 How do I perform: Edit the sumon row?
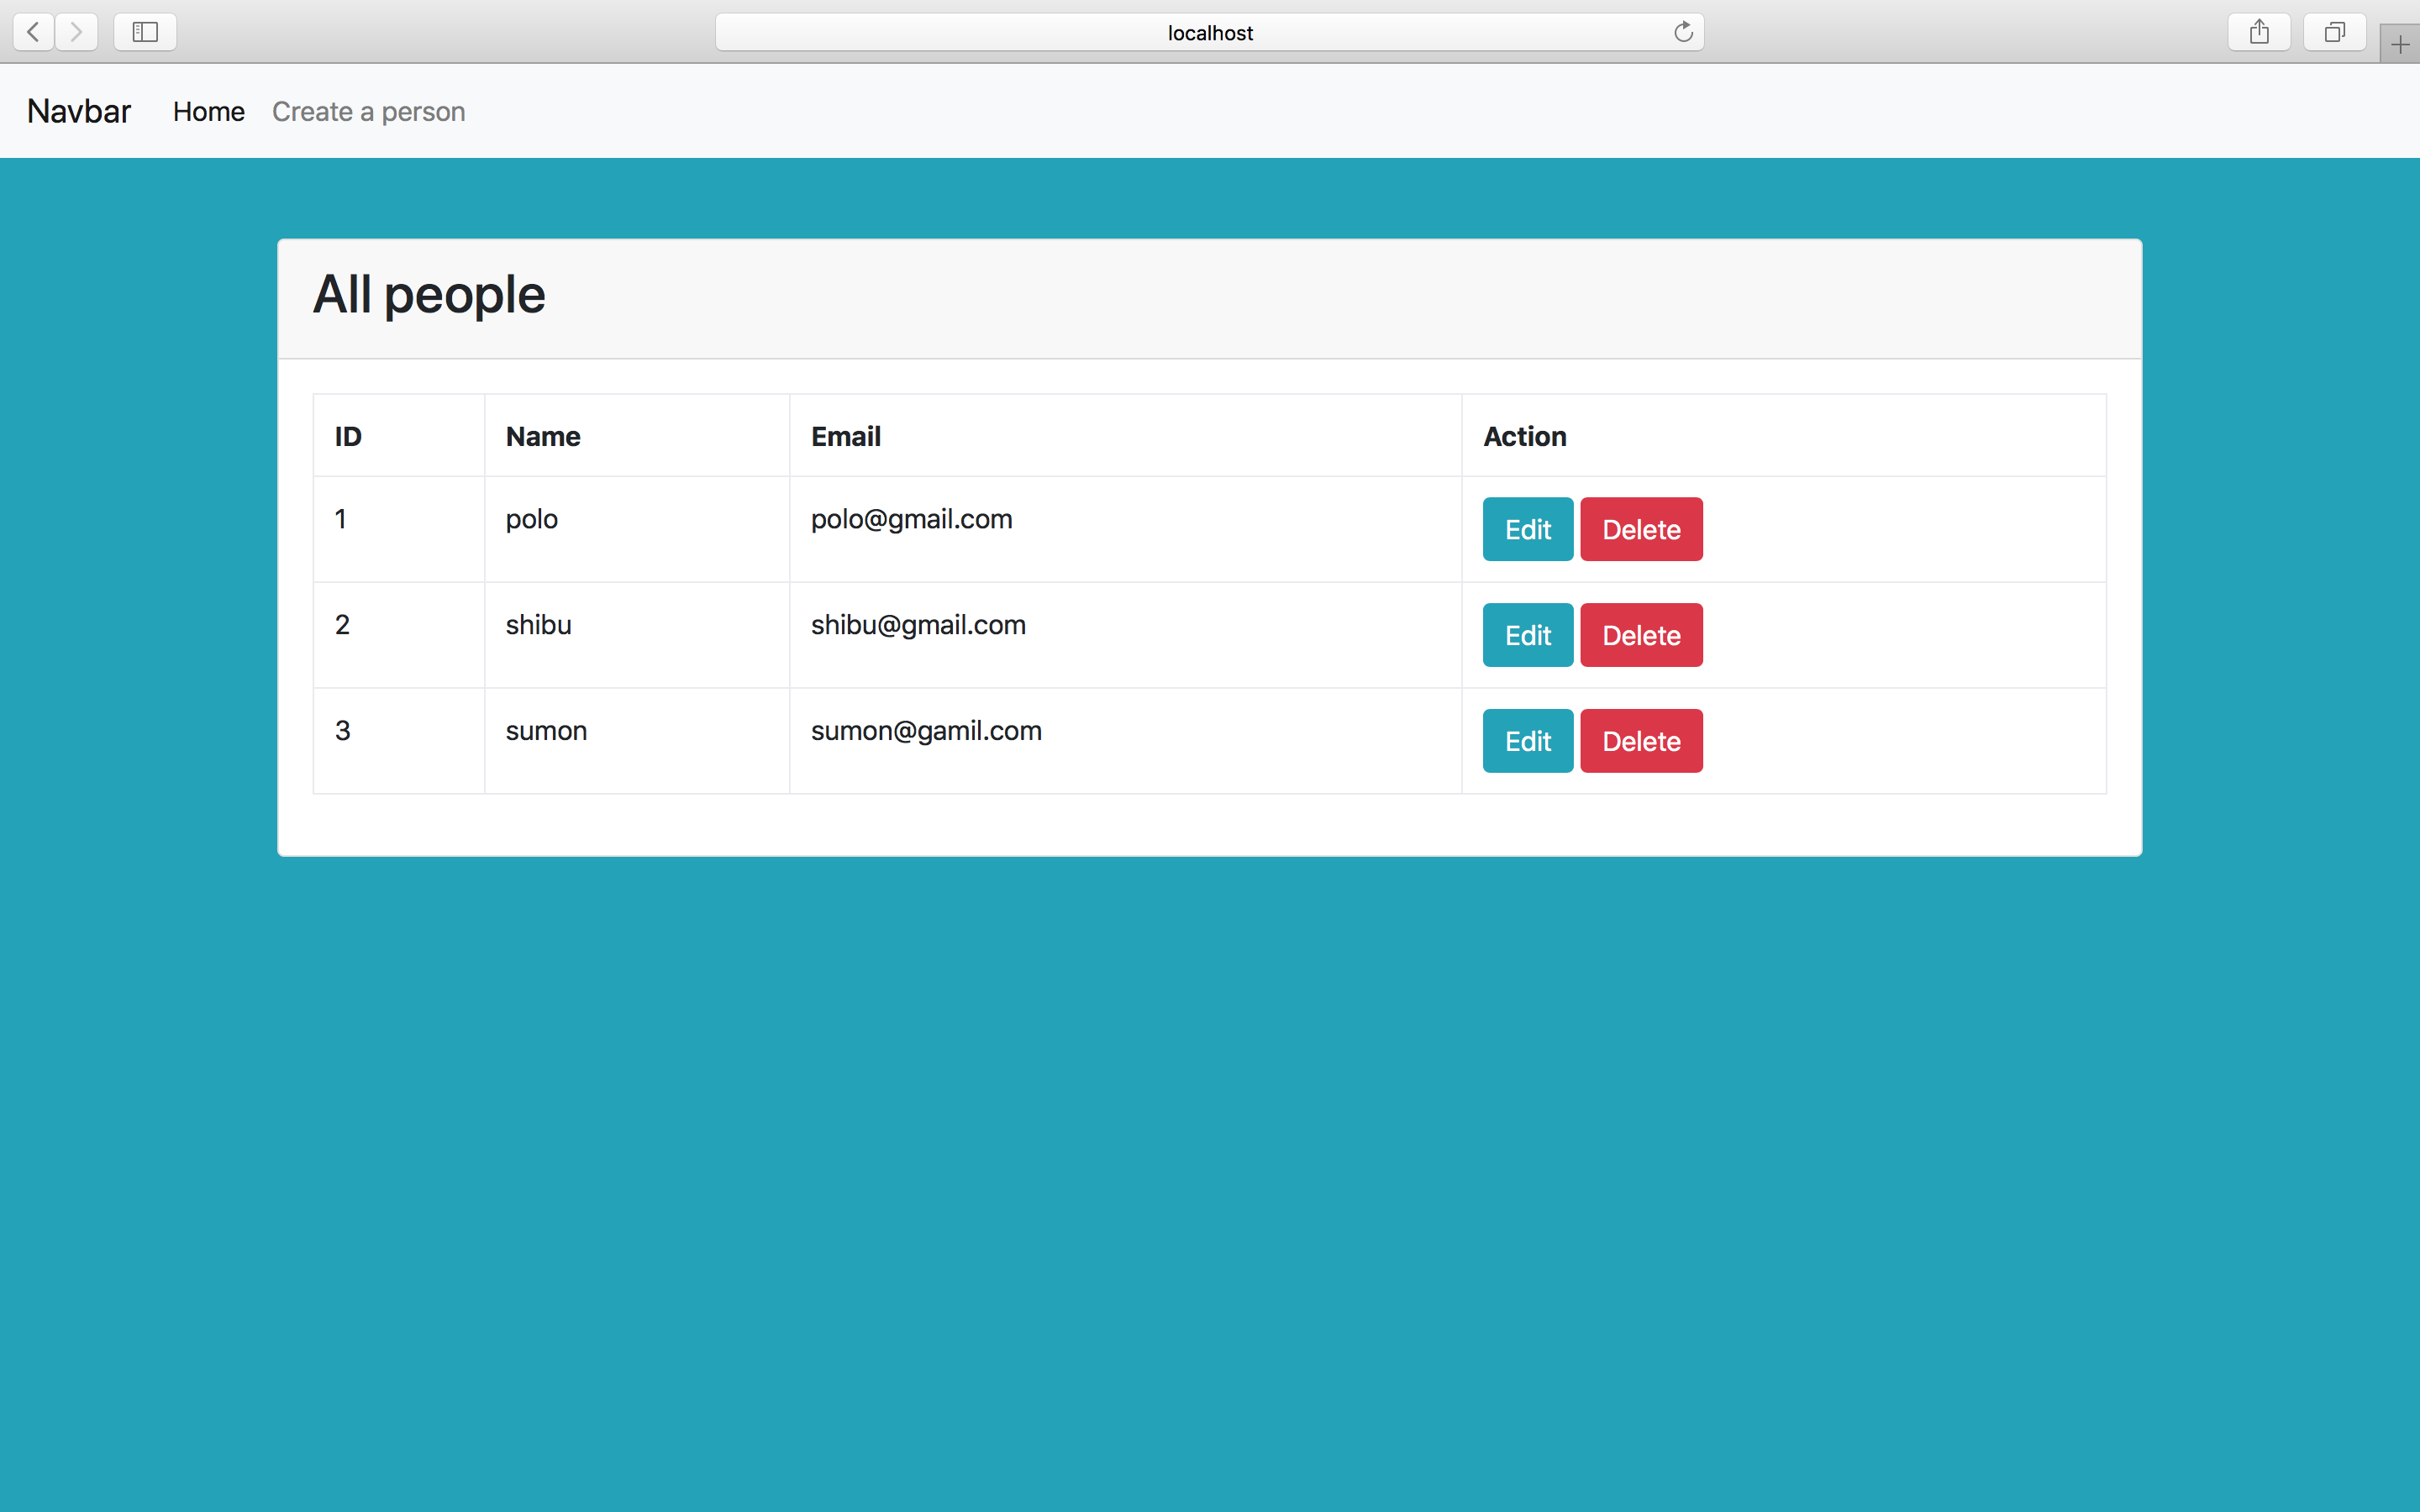click(x=1527, y=741)
